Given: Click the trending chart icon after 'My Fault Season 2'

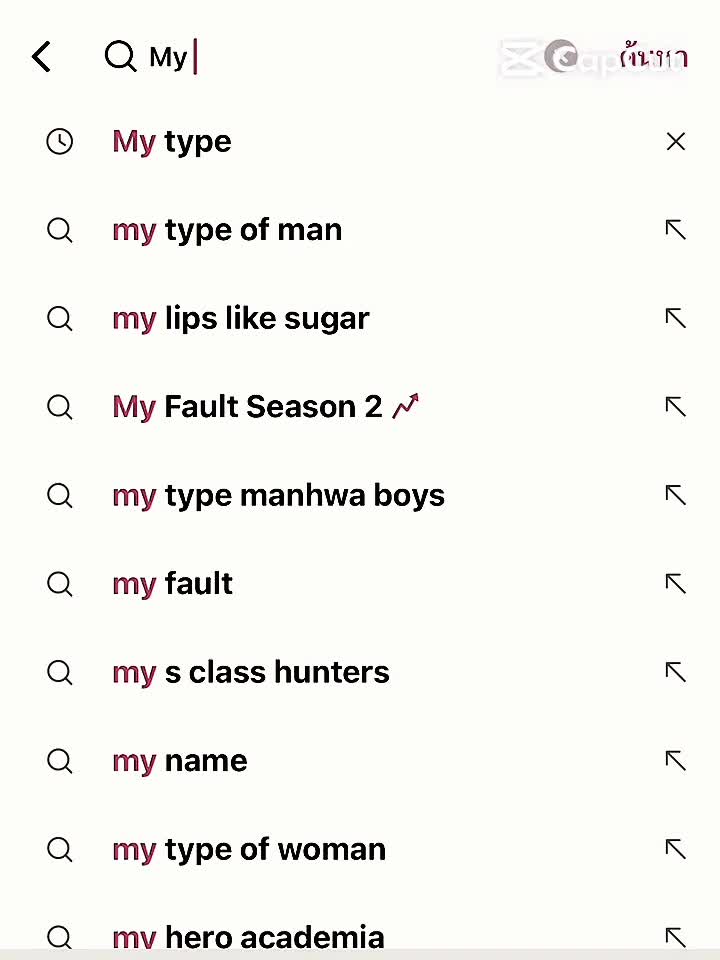Looking at the screenshot, I should (406, 406).
